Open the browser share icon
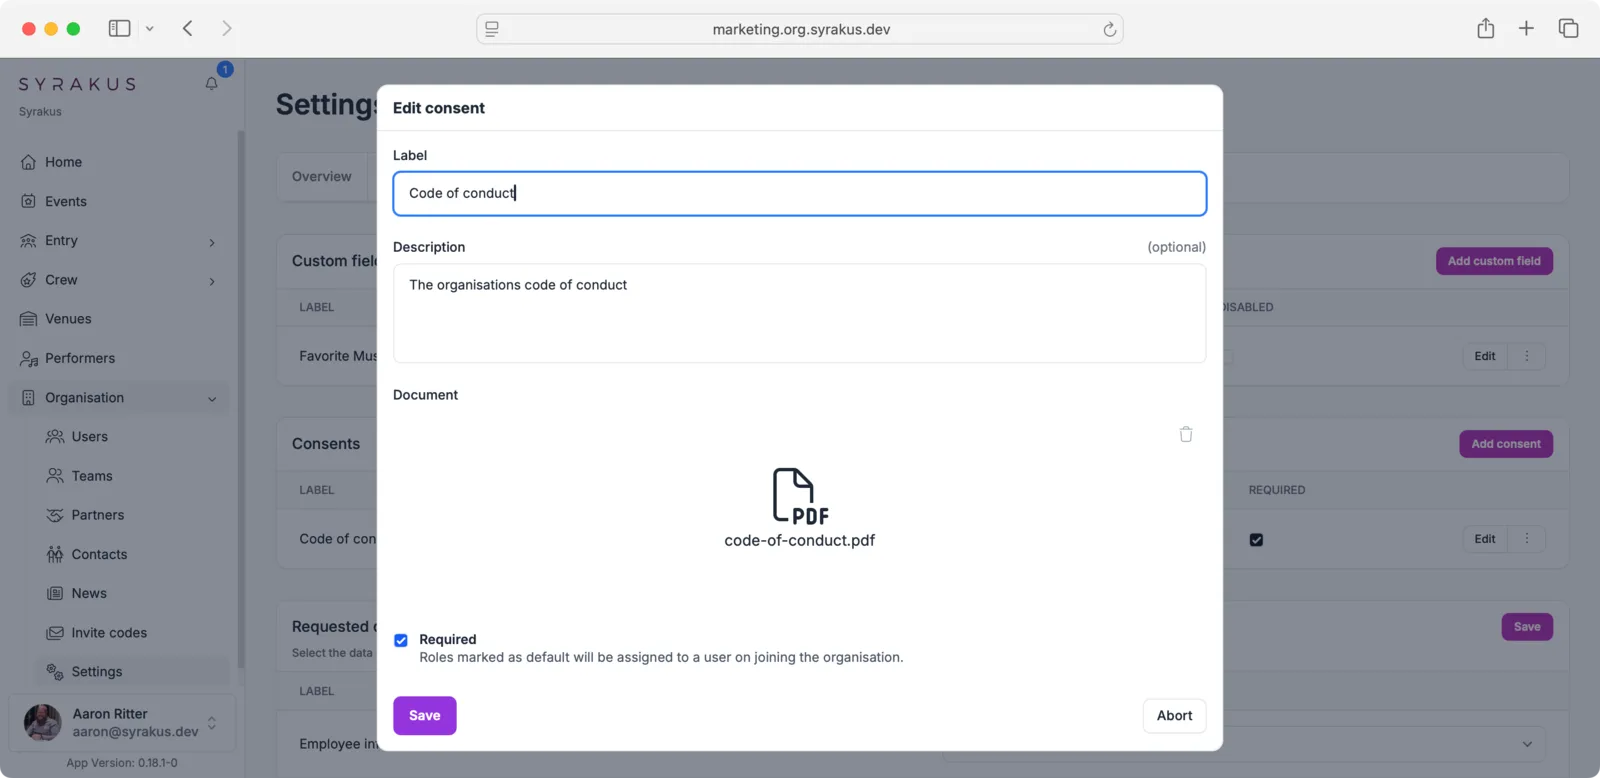1600x778 pixels. pyautogui.click(x=1485, y=29)
